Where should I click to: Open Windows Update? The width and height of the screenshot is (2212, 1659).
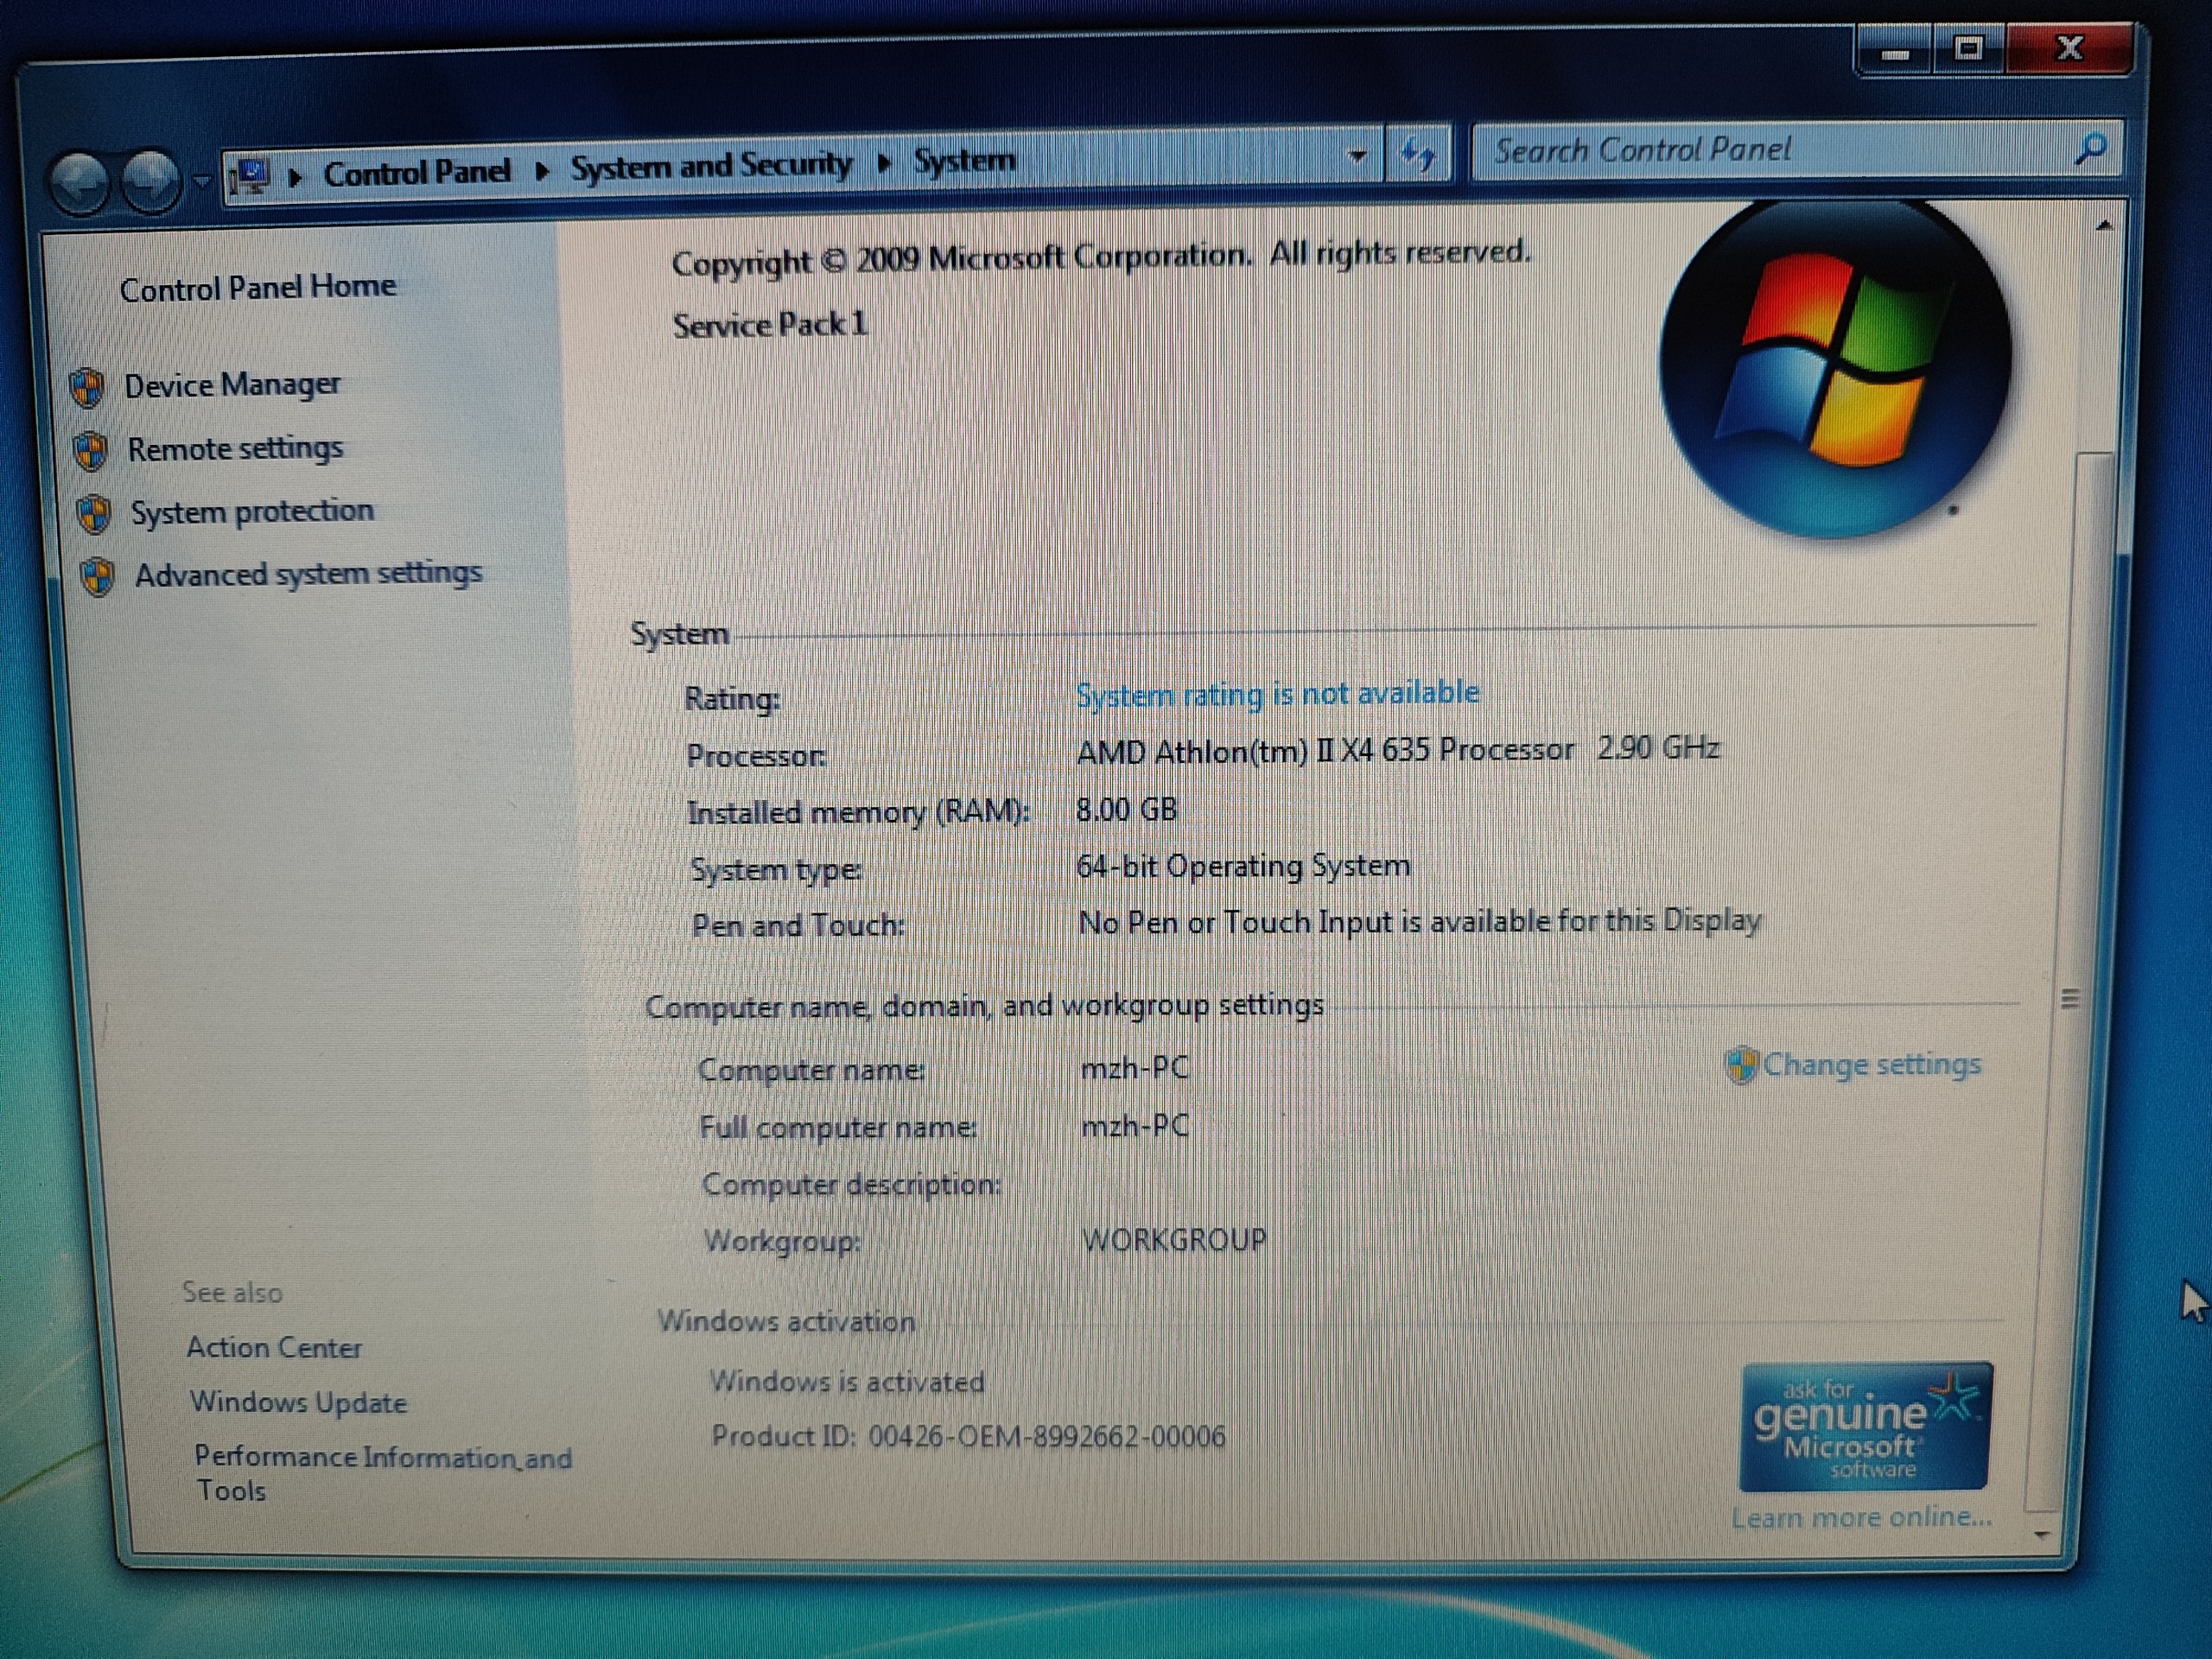pos(298,1402)
